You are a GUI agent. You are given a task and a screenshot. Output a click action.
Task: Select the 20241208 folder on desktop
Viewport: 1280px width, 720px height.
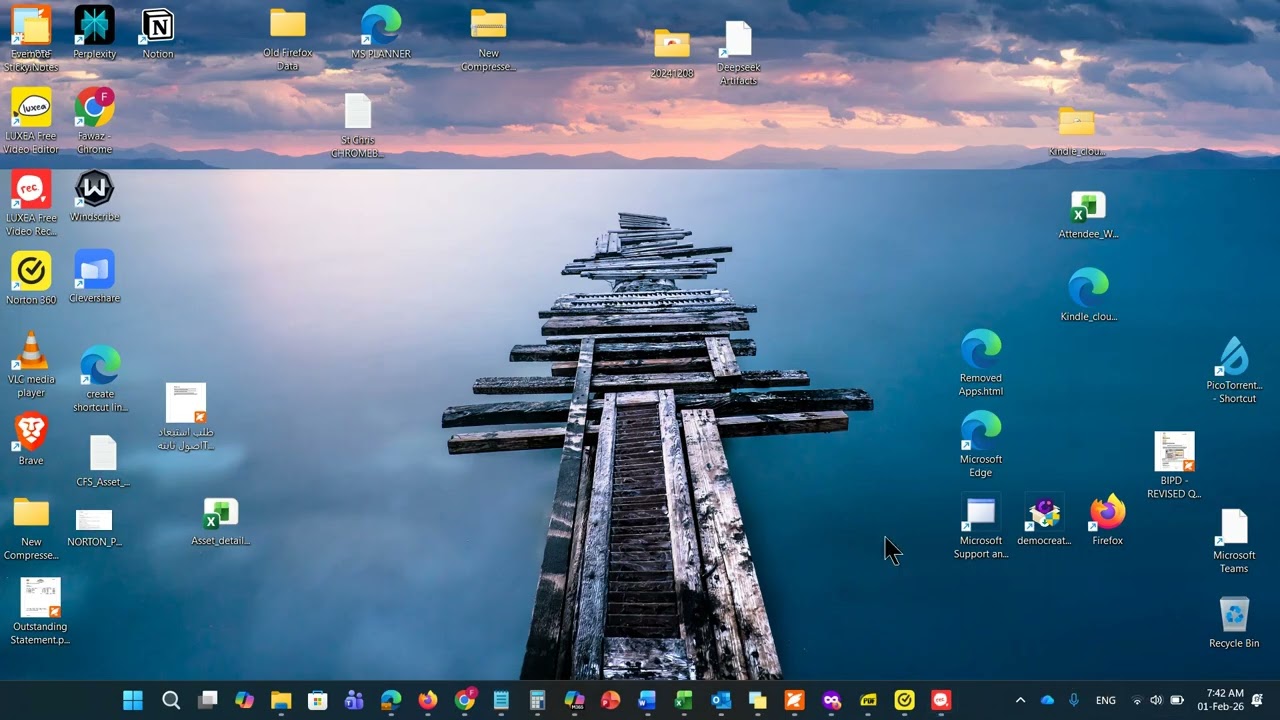(672, 53)
